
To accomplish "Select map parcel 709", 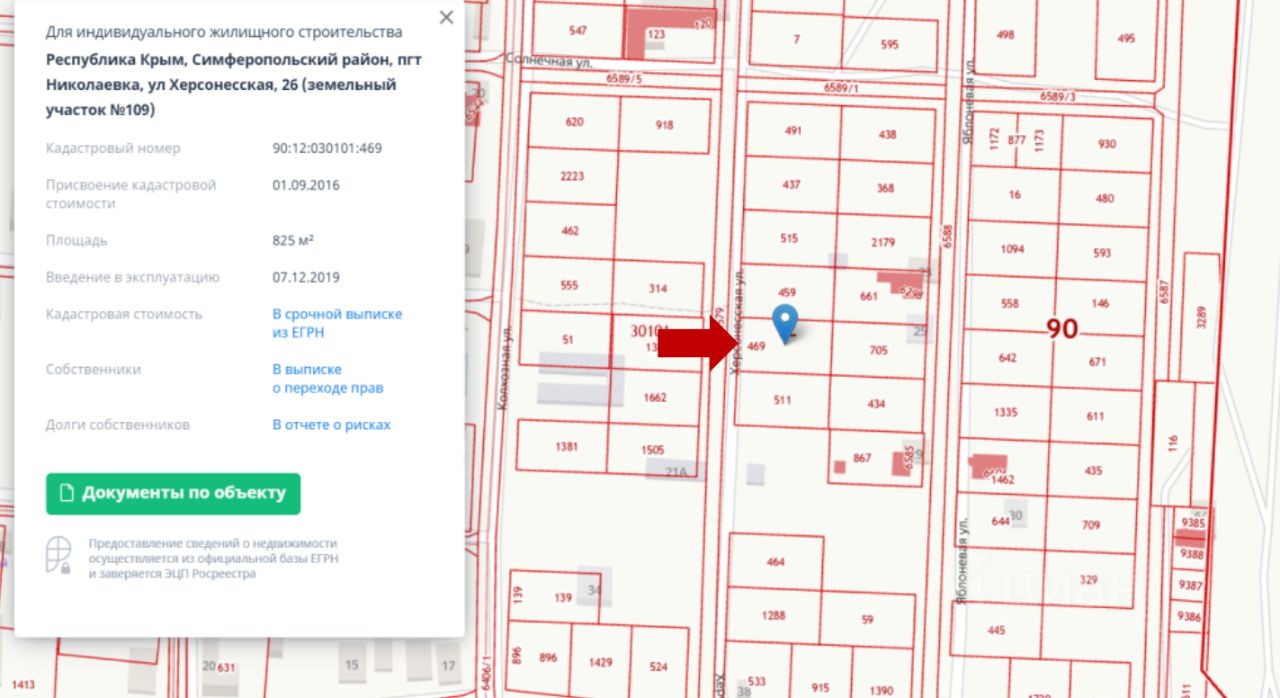I will 1091,525.
